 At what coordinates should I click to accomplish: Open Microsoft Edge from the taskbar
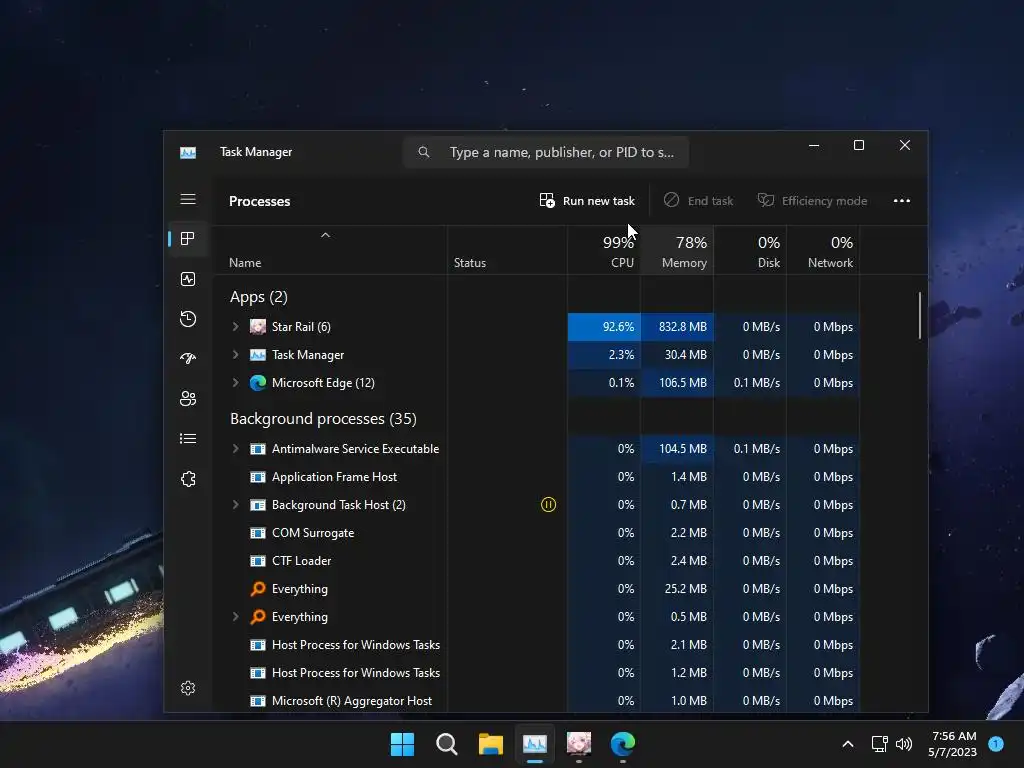click(623, 744)
